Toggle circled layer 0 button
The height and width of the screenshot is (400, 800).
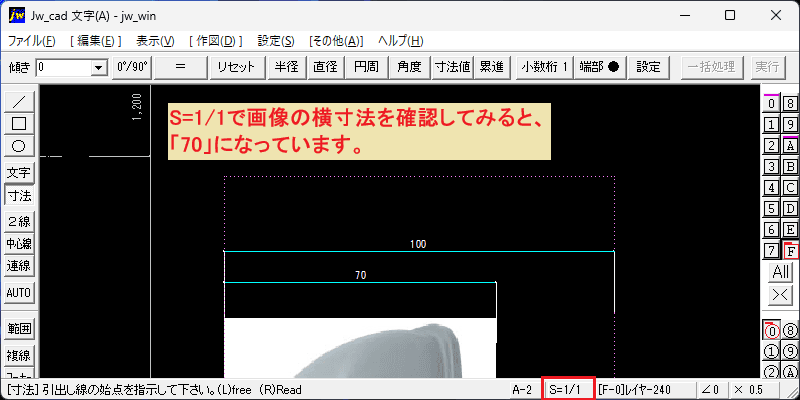coord(772,332)
